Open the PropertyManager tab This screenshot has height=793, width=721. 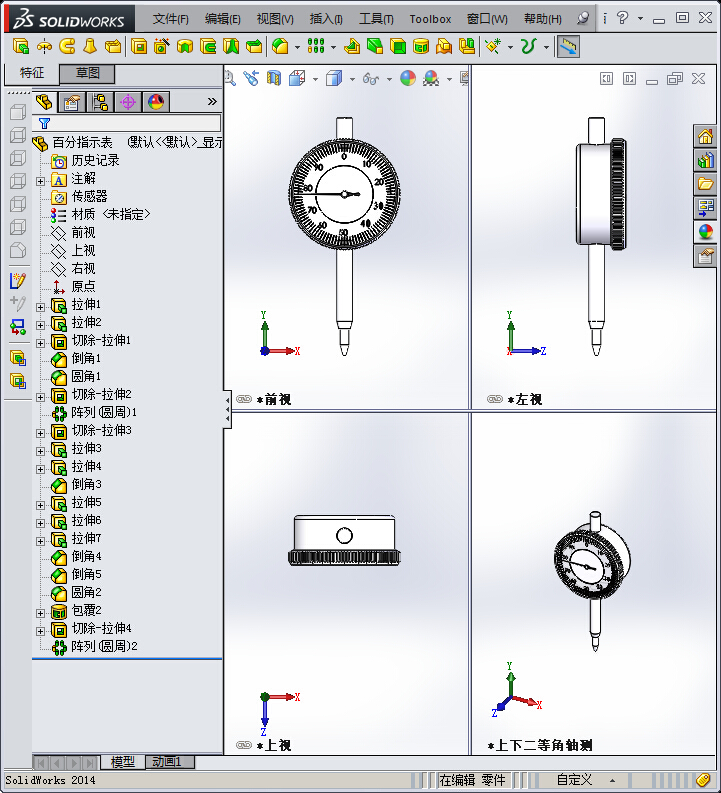pyautogui.click(x=72, y=102)
